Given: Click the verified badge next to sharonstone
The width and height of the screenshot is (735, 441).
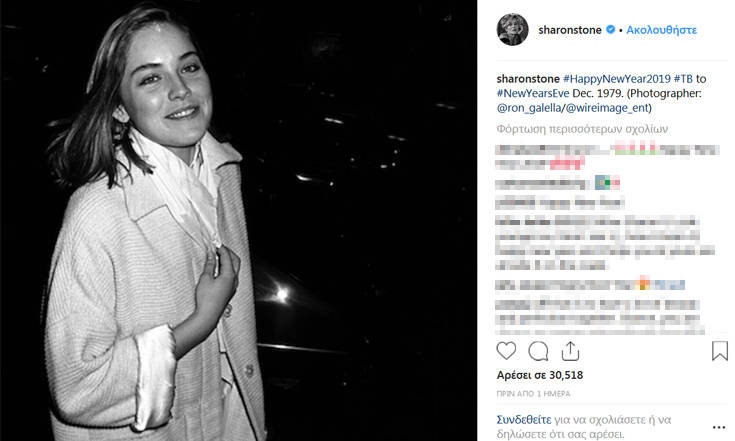Looking at the screenshot, I should (x=610, y=30).
